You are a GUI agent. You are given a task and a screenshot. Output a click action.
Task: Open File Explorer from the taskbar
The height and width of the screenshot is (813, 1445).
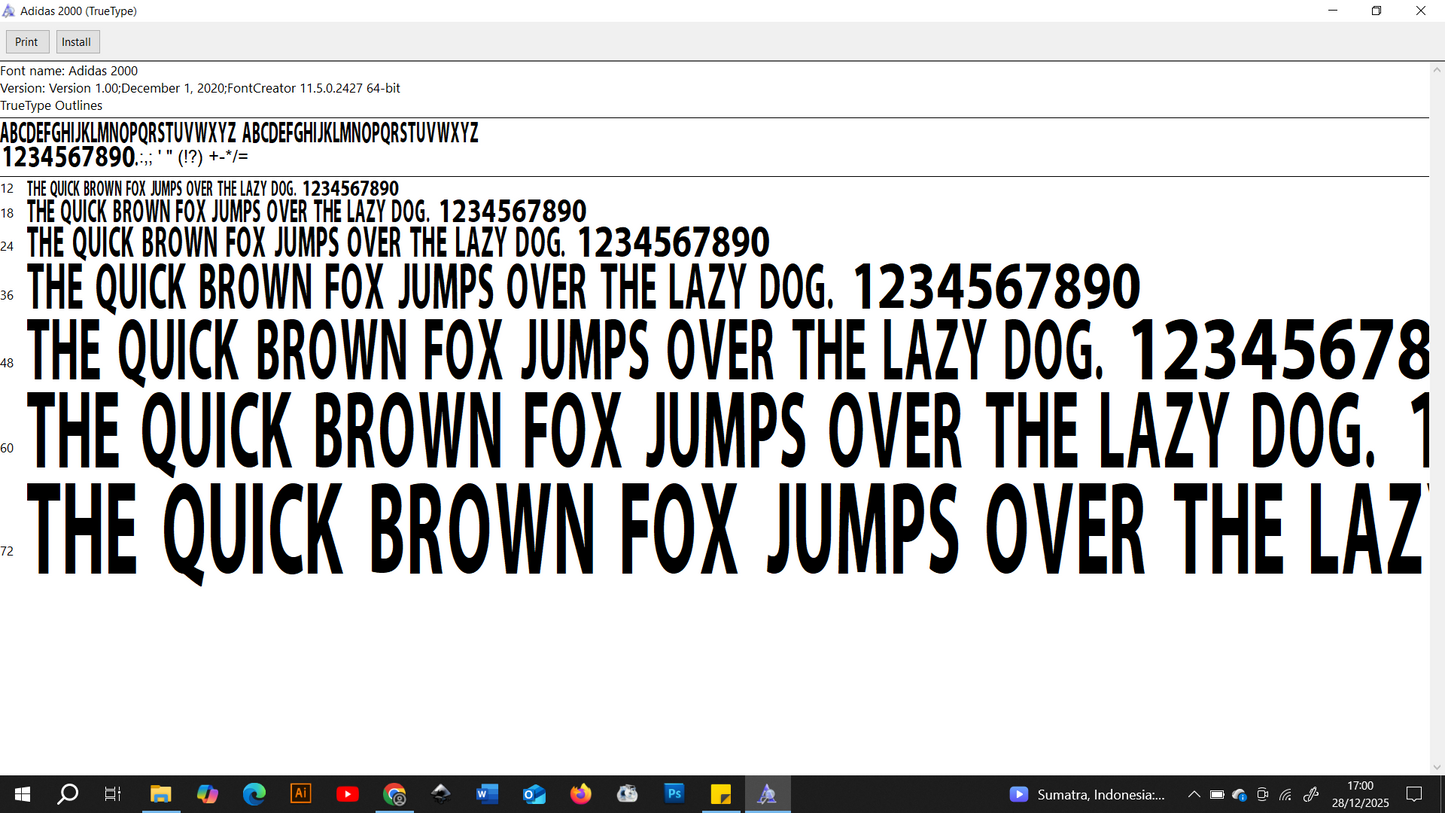pyautogui.click(x=160, y=794)
